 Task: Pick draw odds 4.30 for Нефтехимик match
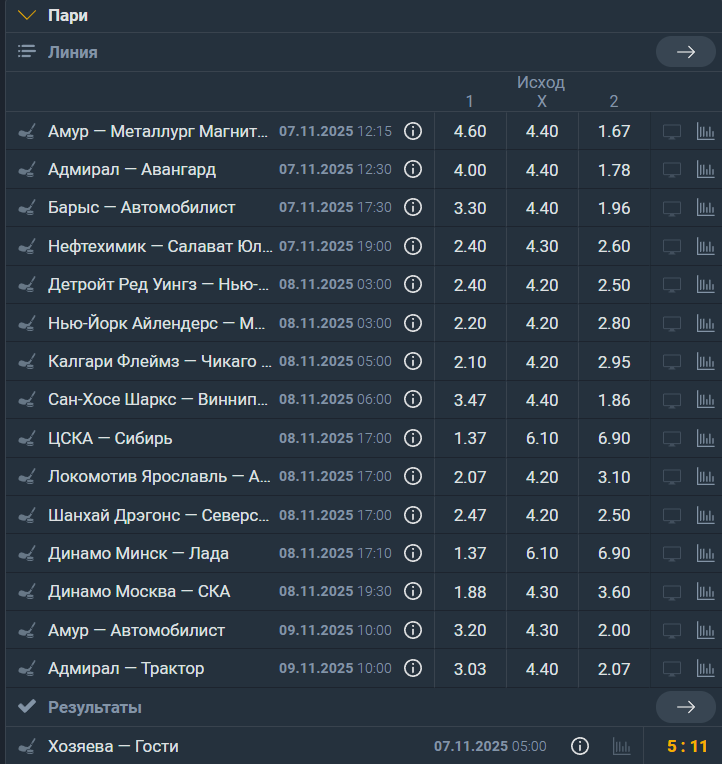[542, 246]
